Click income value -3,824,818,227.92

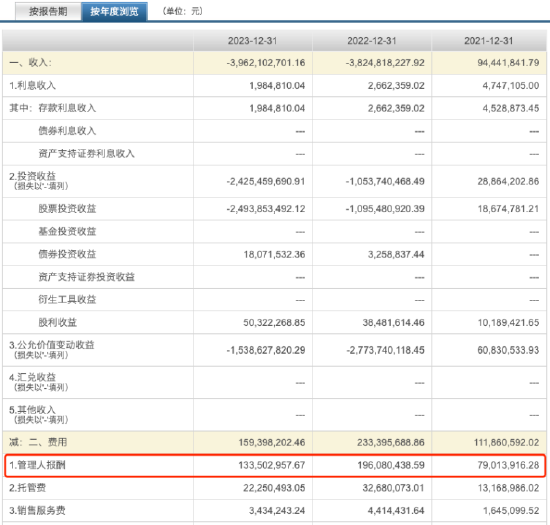point(385,63)
